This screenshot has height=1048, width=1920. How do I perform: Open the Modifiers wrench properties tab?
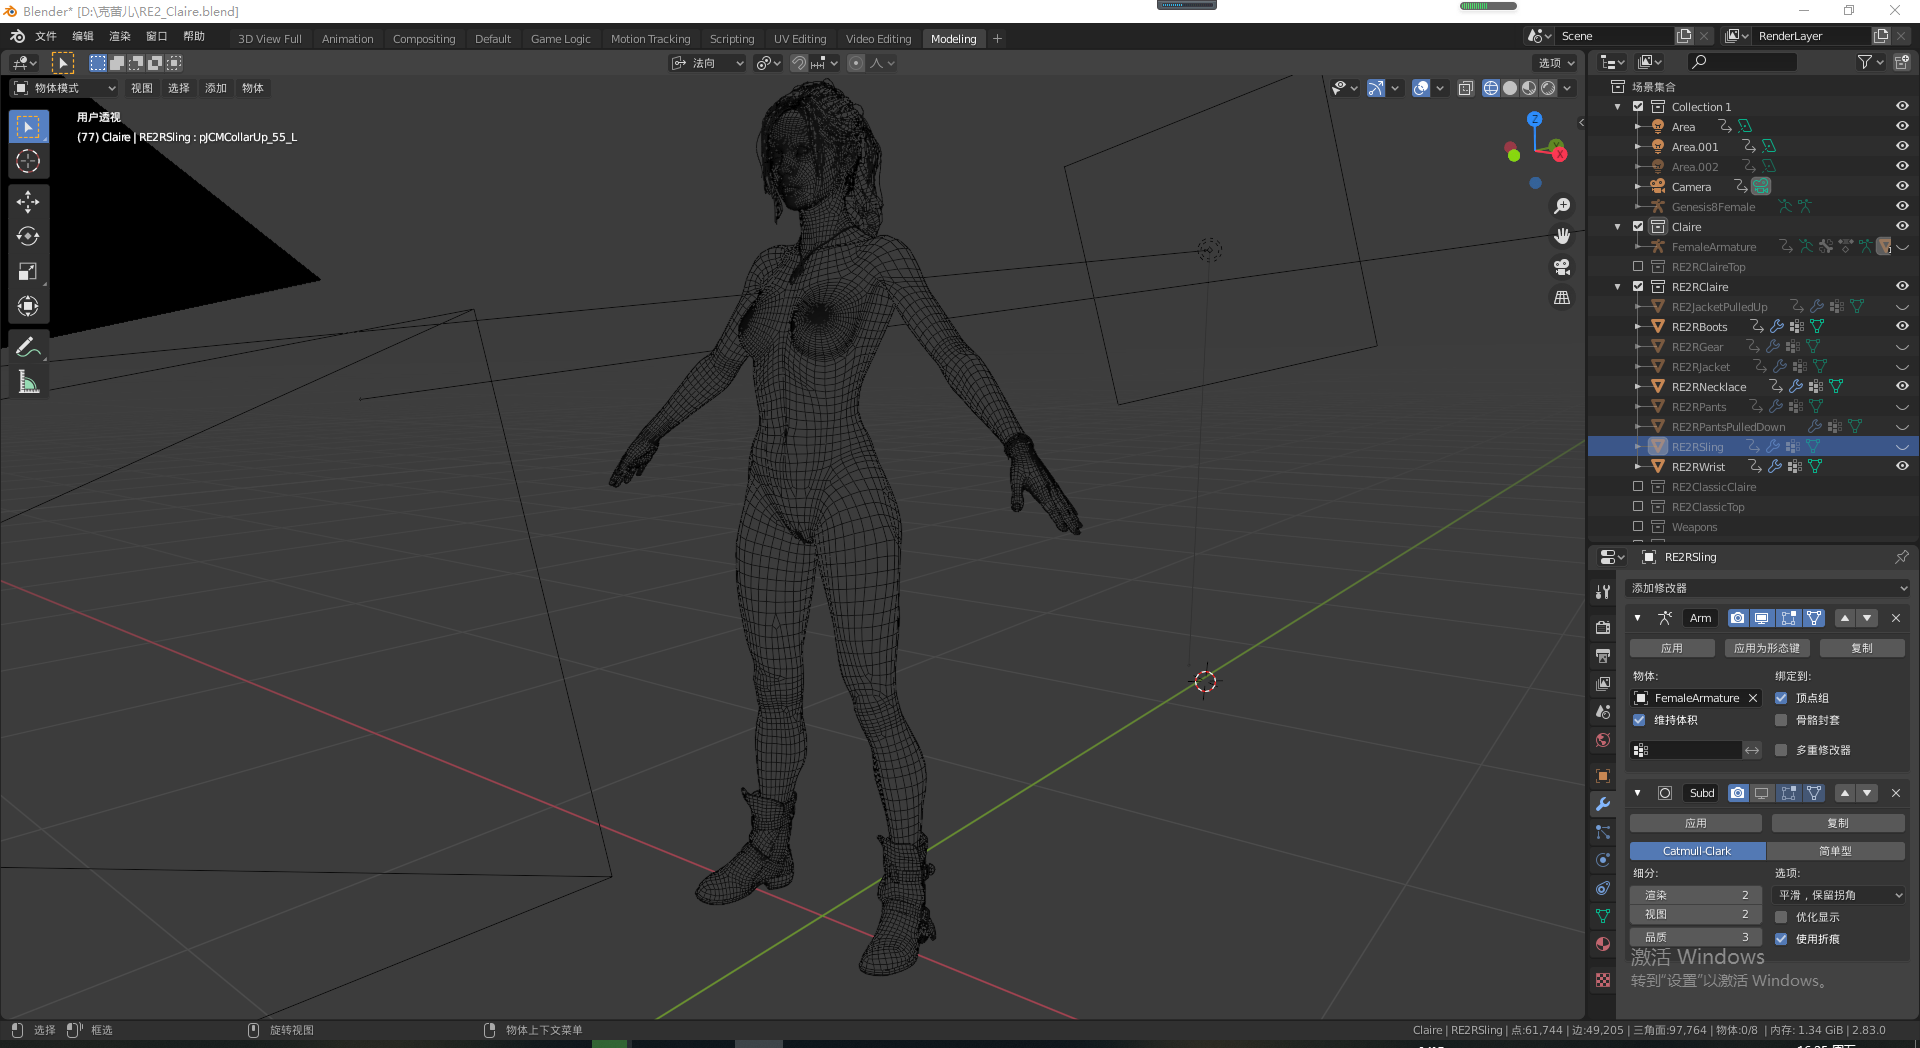pos(1603,804)
